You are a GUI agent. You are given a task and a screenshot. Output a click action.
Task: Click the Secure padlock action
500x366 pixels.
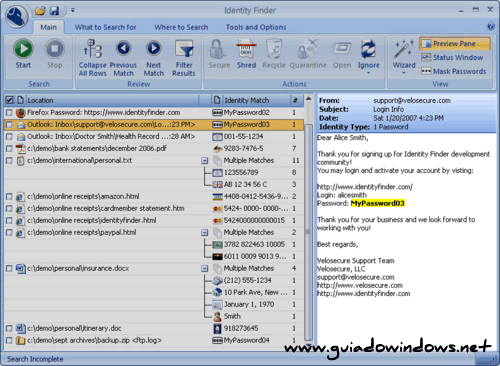pyautogui.click(x=219, y=54)
